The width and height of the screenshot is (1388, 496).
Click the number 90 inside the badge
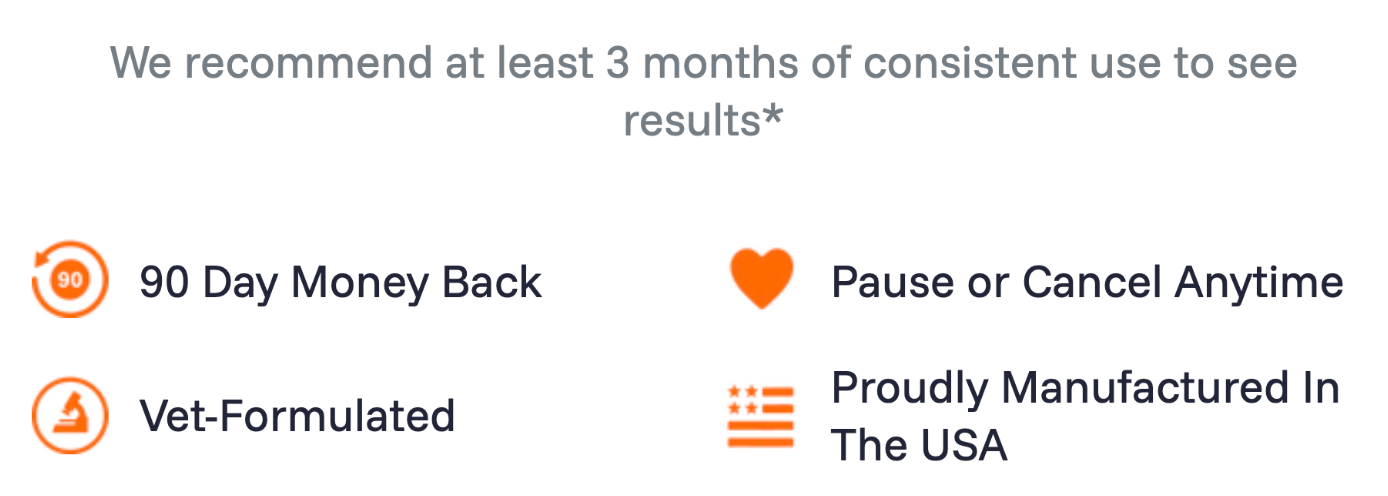pos(69,280)
